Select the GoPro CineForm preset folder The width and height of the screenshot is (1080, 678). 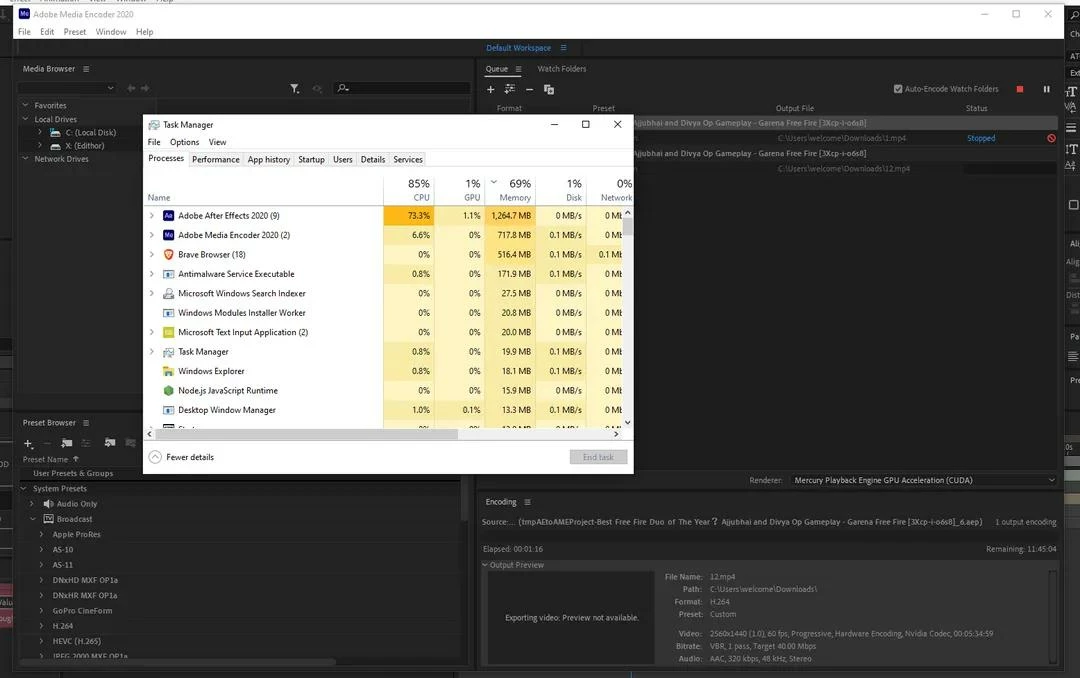[82, 610]
